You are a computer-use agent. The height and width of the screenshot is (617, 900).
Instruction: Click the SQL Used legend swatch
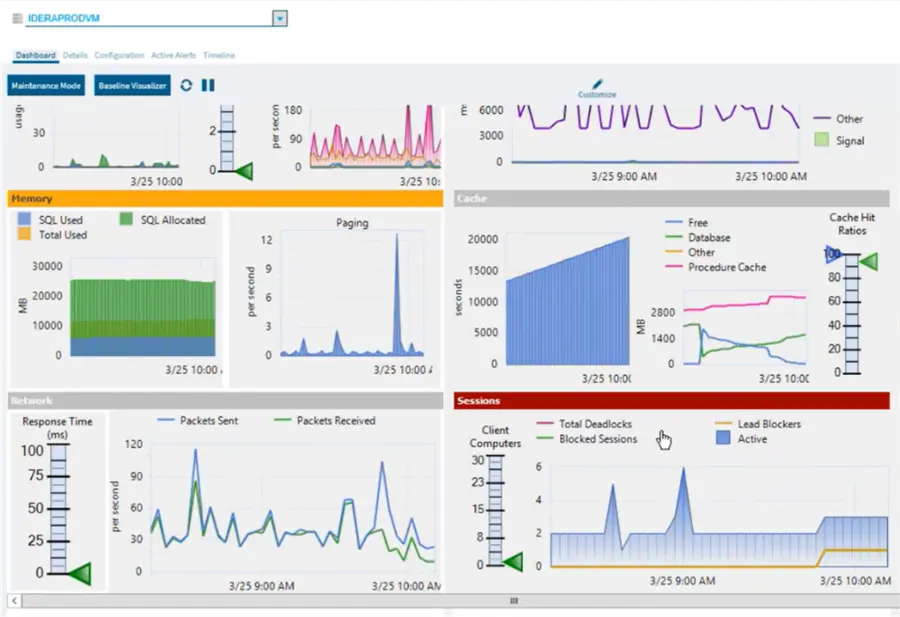tap(24, 219)
